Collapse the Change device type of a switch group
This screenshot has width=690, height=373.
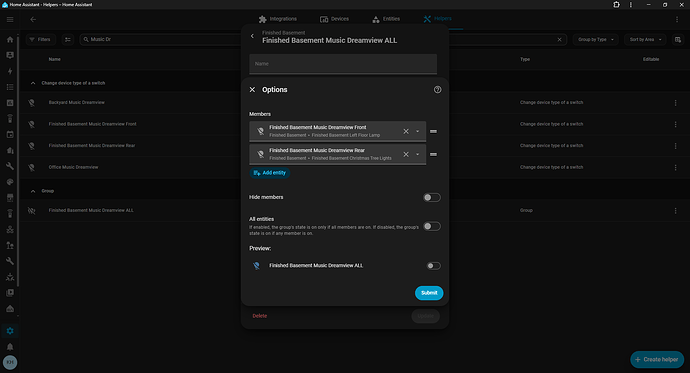[33, 83]
